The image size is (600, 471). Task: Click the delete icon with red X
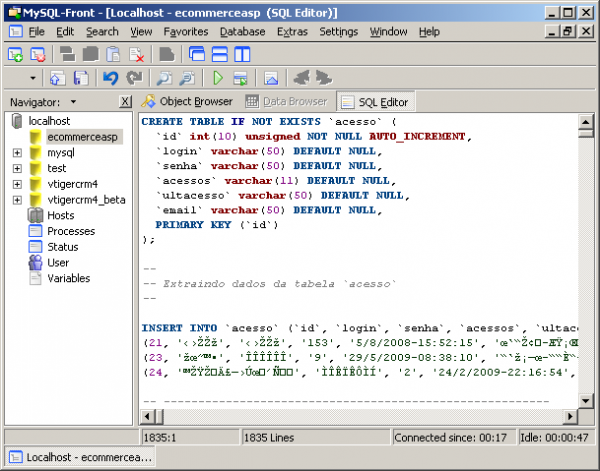[x=136, y=54]
